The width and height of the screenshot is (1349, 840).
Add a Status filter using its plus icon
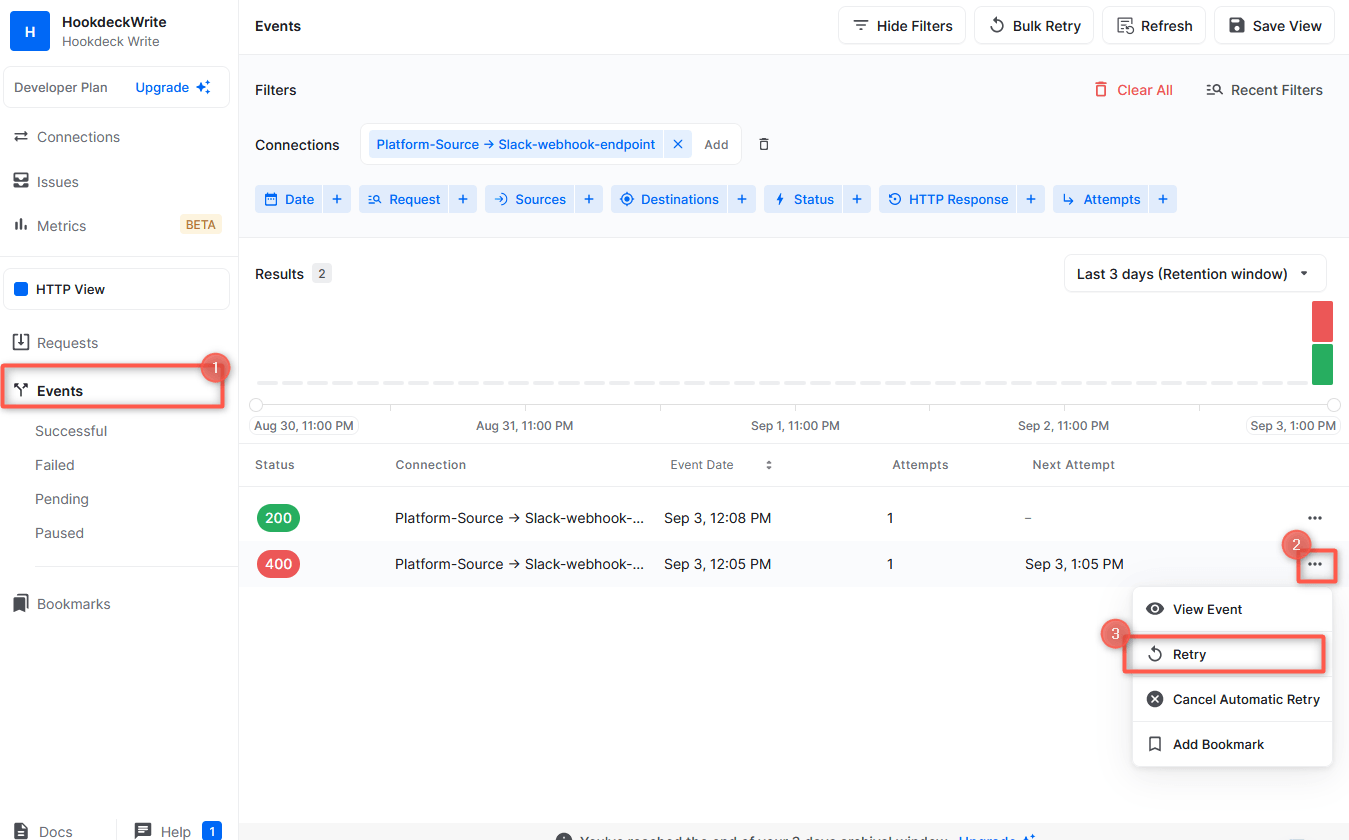pyautogui.click(x=857, y=199)
